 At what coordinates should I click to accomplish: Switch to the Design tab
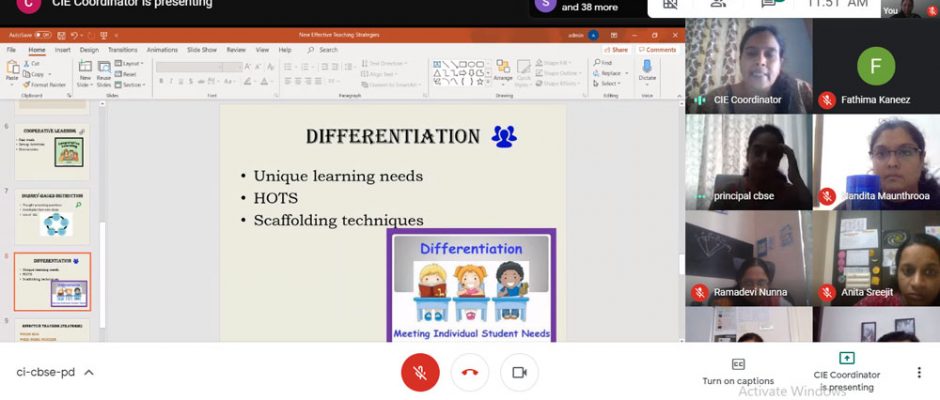[x=89, y=50]
